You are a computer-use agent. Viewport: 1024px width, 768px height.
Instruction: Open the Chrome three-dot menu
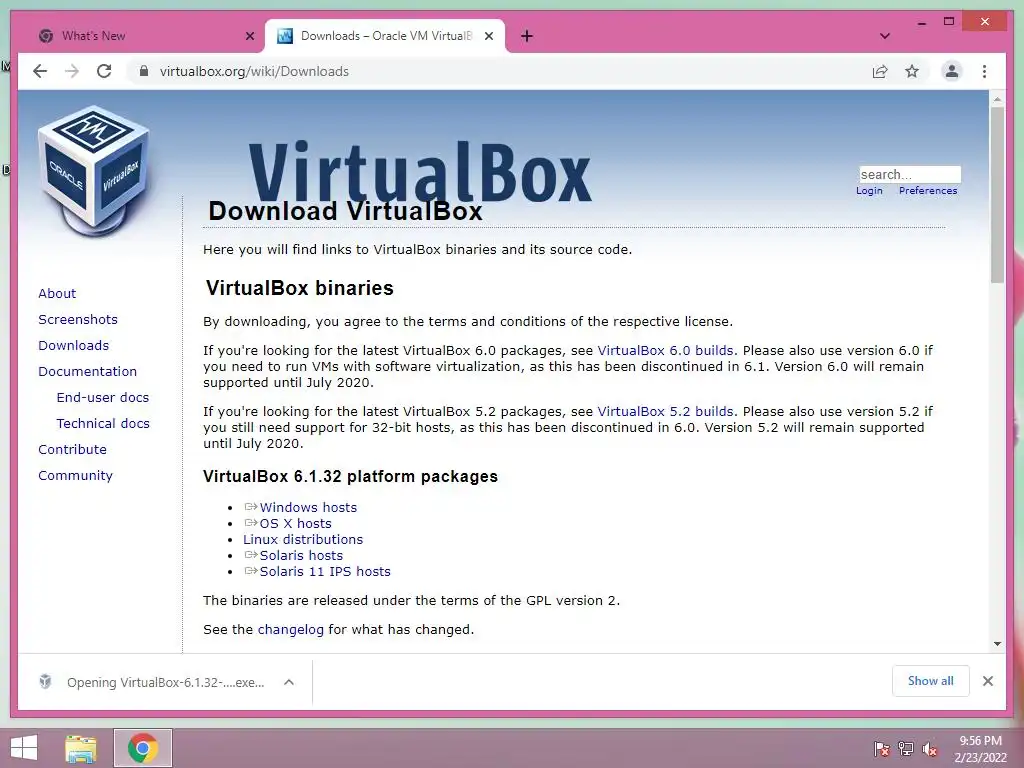[984, 71]
